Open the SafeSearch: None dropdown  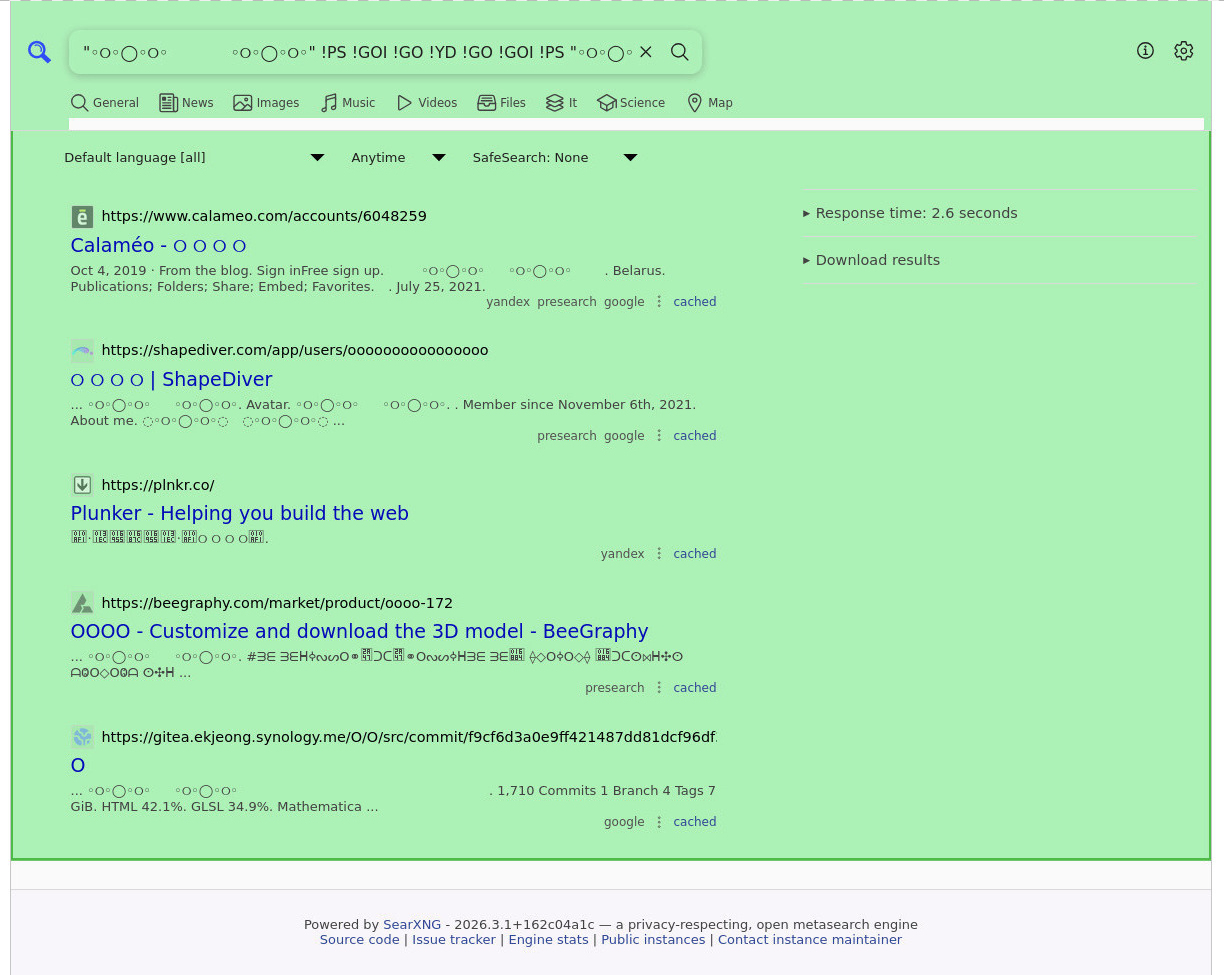pos(554,158)
